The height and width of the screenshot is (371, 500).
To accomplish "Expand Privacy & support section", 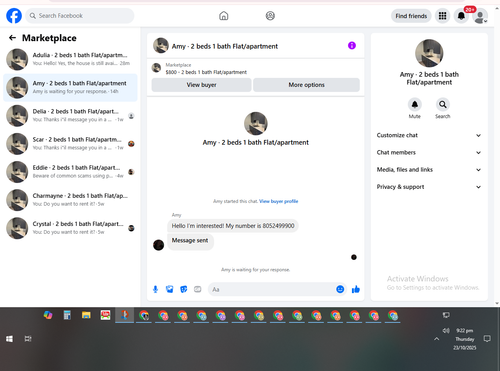I will click(x=429, y=187).
